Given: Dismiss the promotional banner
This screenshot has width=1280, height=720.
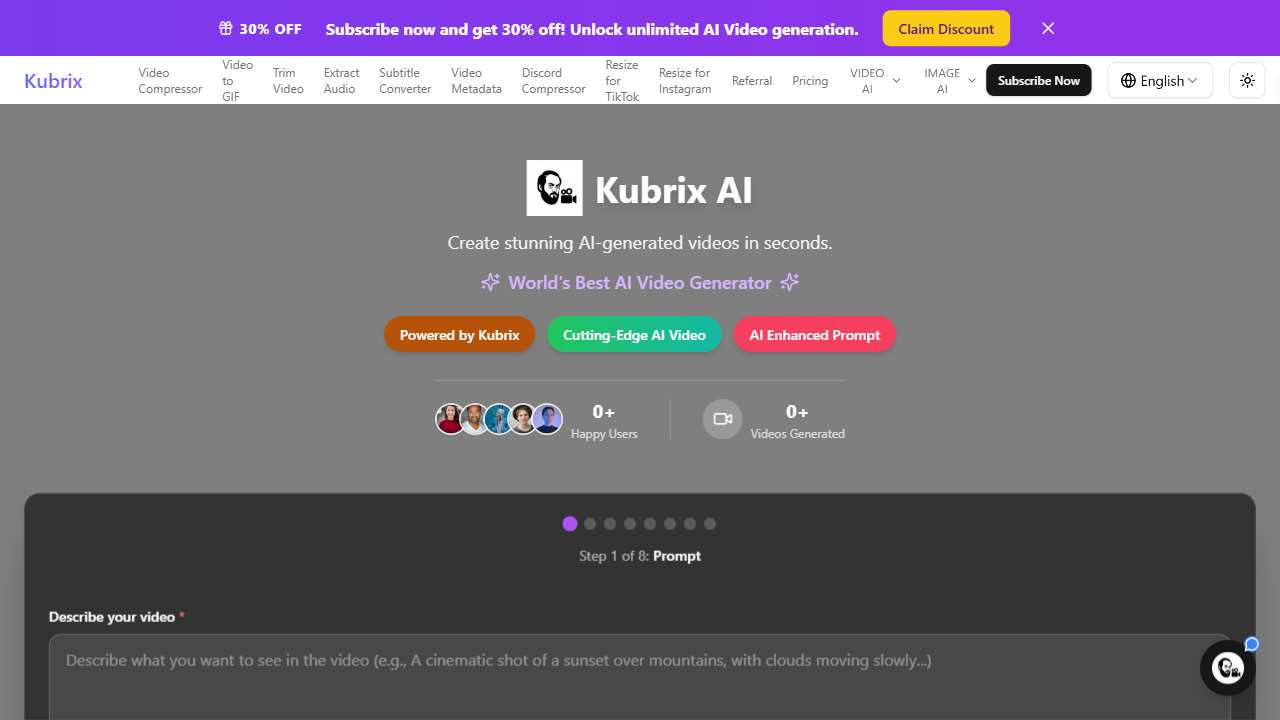Looking at the screenshot, I should pos(1047,28).
